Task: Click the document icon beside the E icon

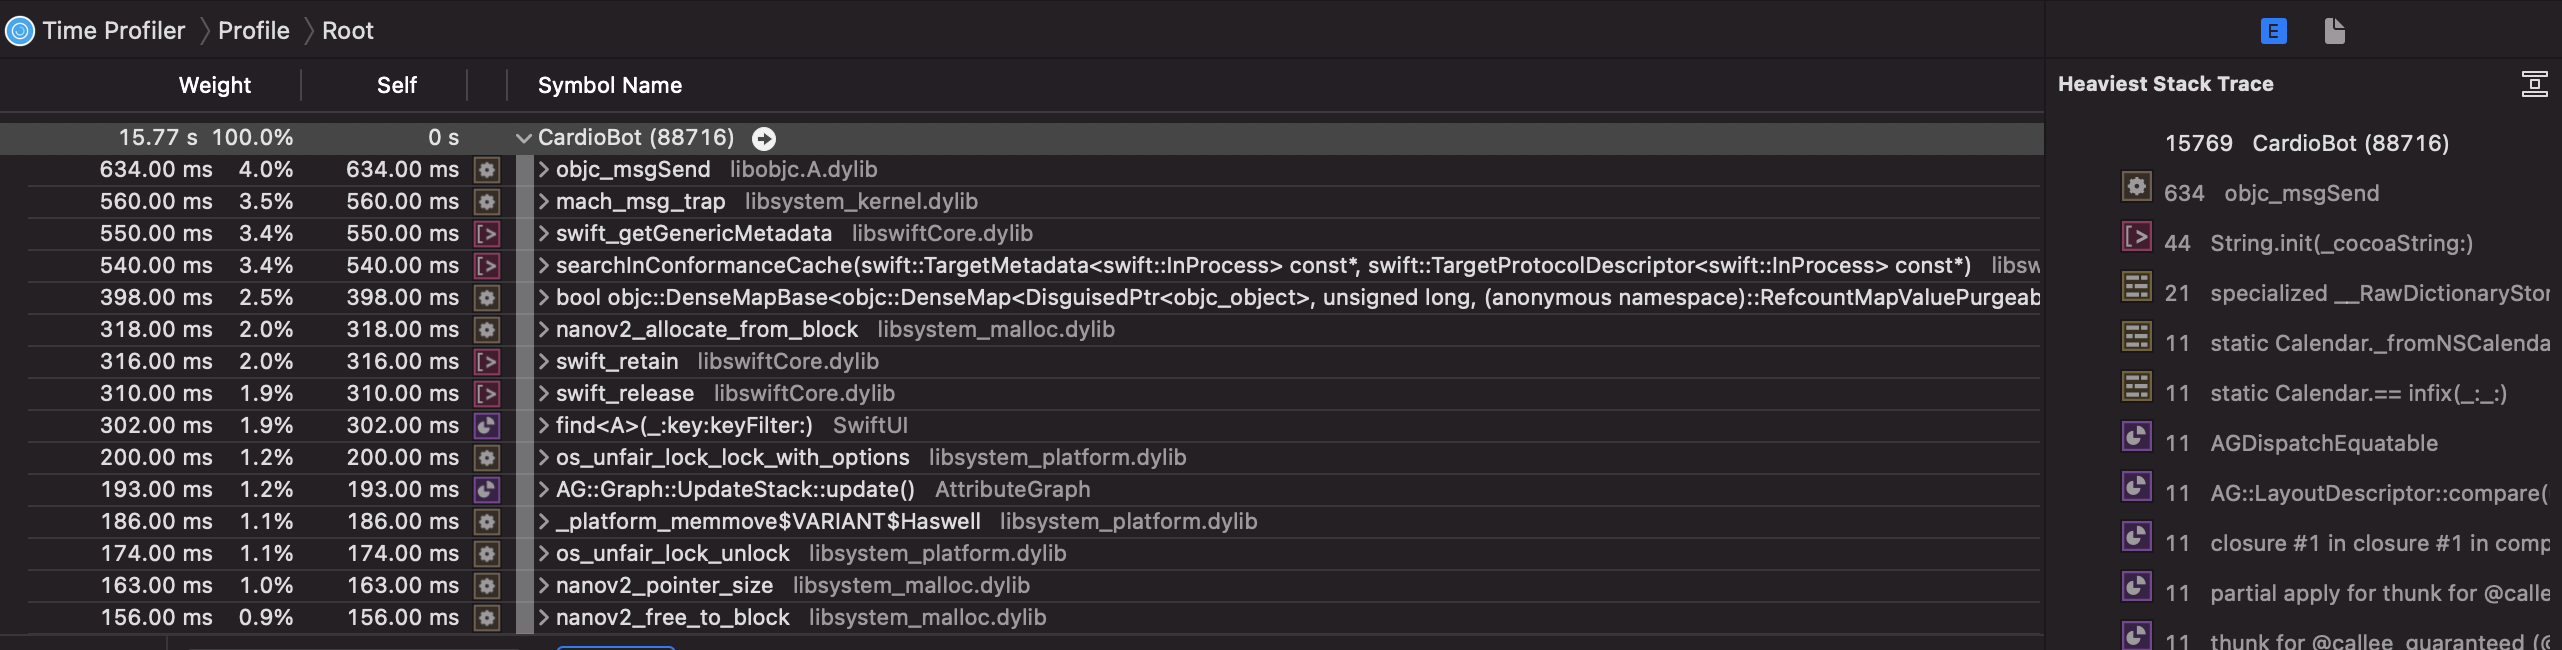Action: (x=2334, y=31)
